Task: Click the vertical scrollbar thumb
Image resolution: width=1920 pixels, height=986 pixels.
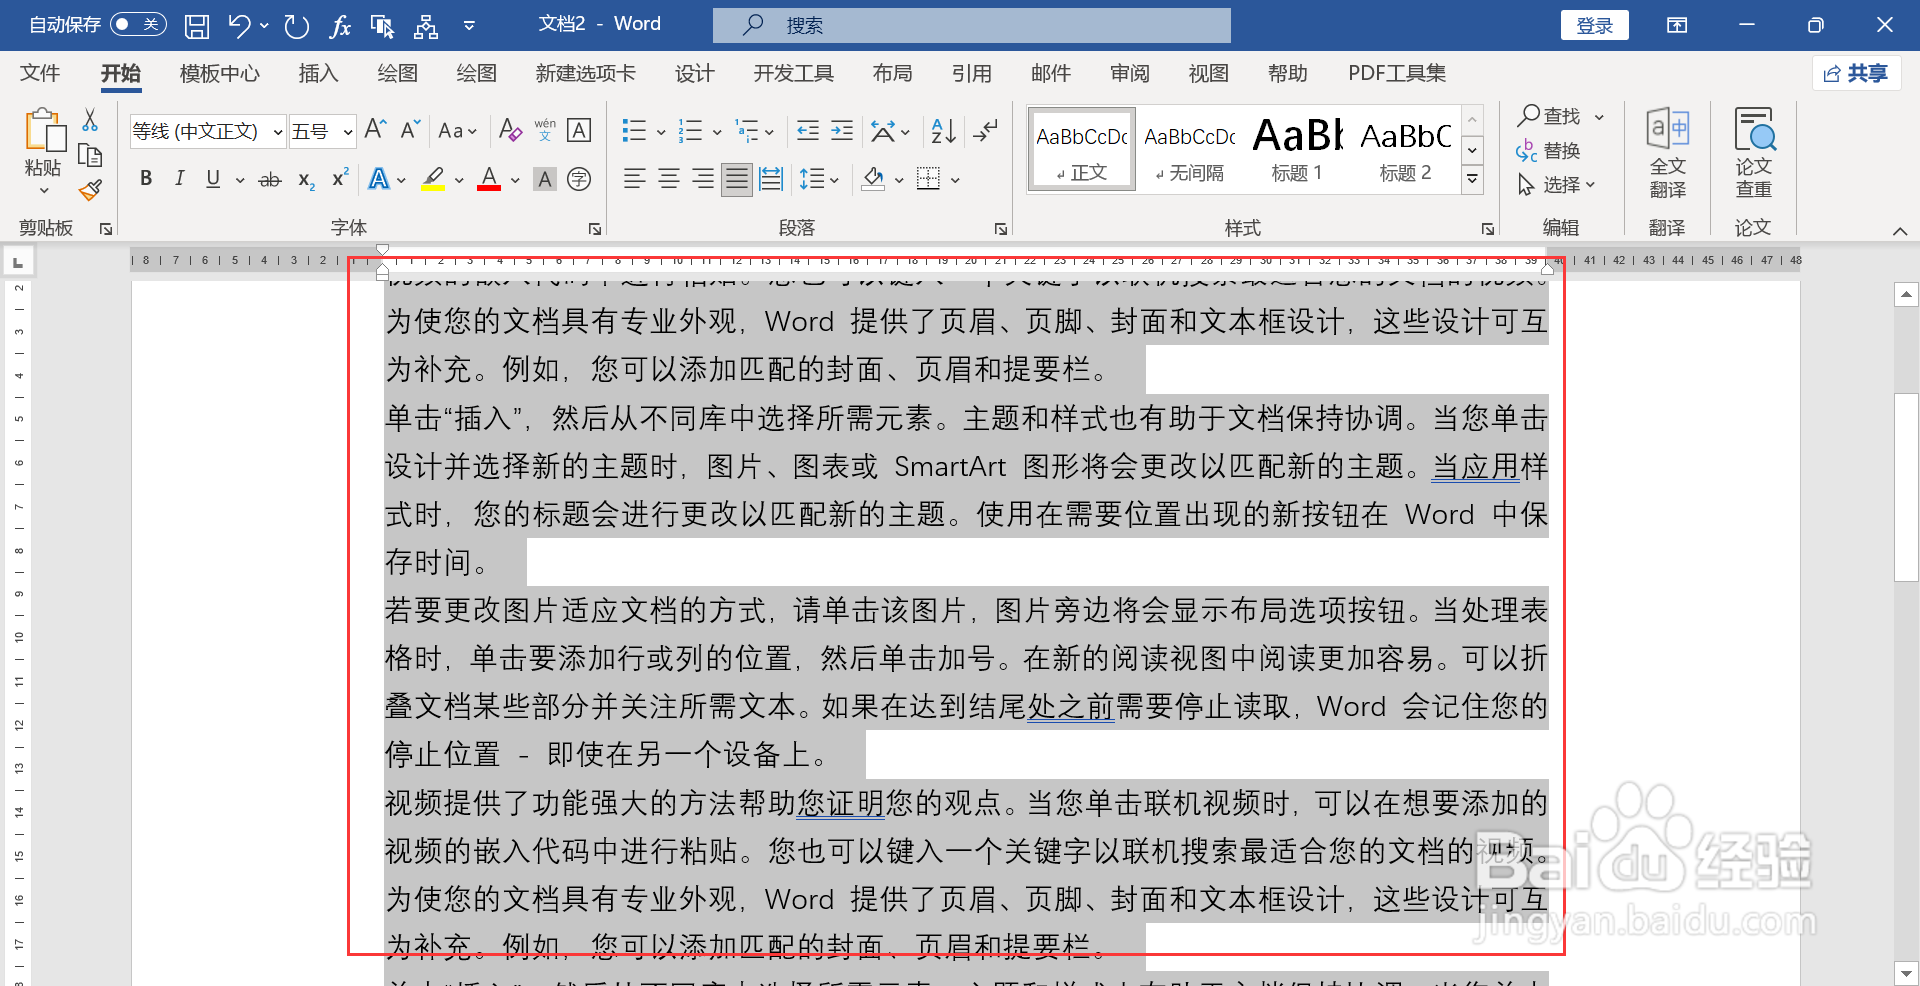Action: pos(1906,487)
